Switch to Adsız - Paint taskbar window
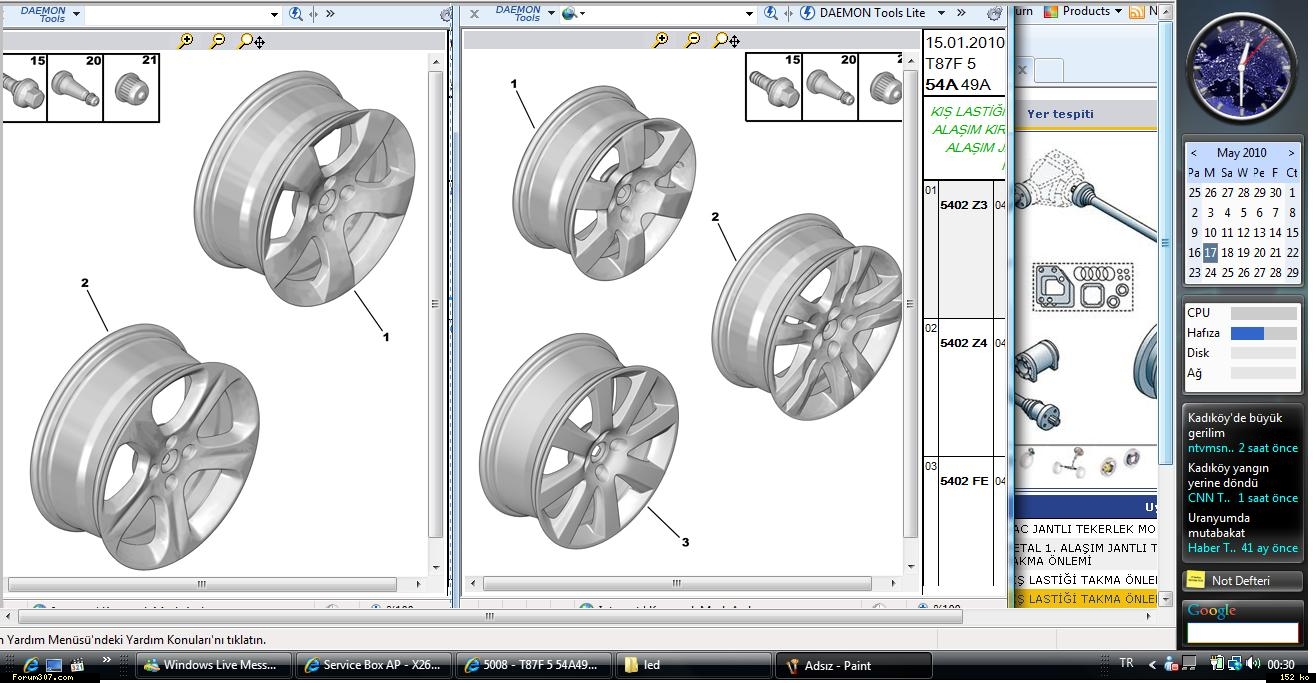The width and height of the screenshot is (1316, 683). 854,665
